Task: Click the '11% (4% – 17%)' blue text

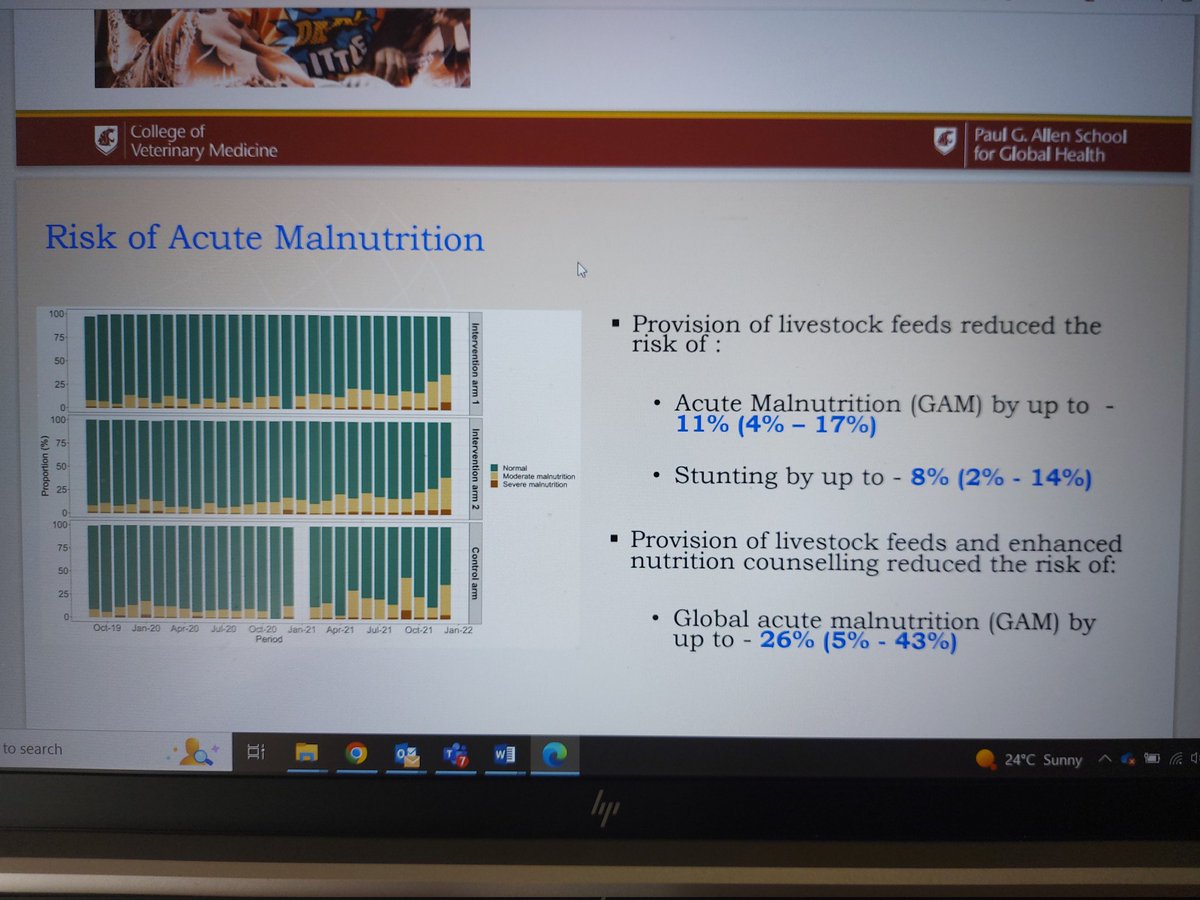Action: 775,426
